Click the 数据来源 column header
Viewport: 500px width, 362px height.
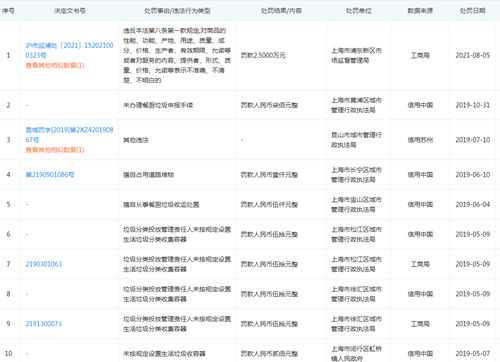click(x=420, y=11)
